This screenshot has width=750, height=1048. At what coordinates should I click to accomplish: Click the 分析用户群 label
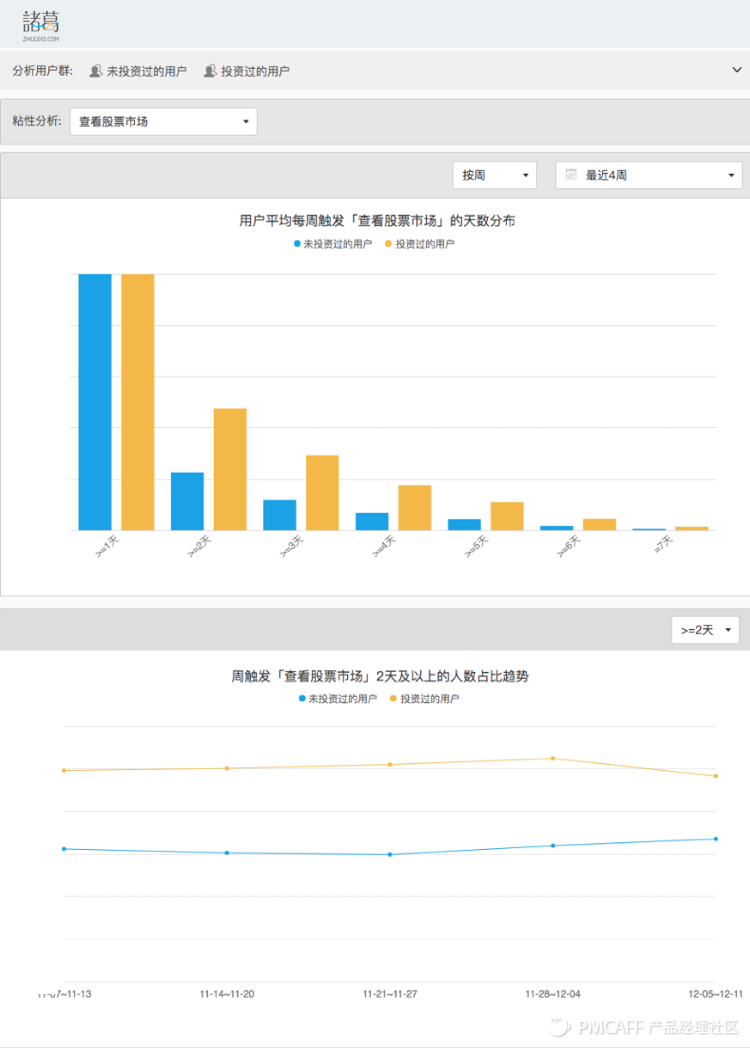(43, 70)
